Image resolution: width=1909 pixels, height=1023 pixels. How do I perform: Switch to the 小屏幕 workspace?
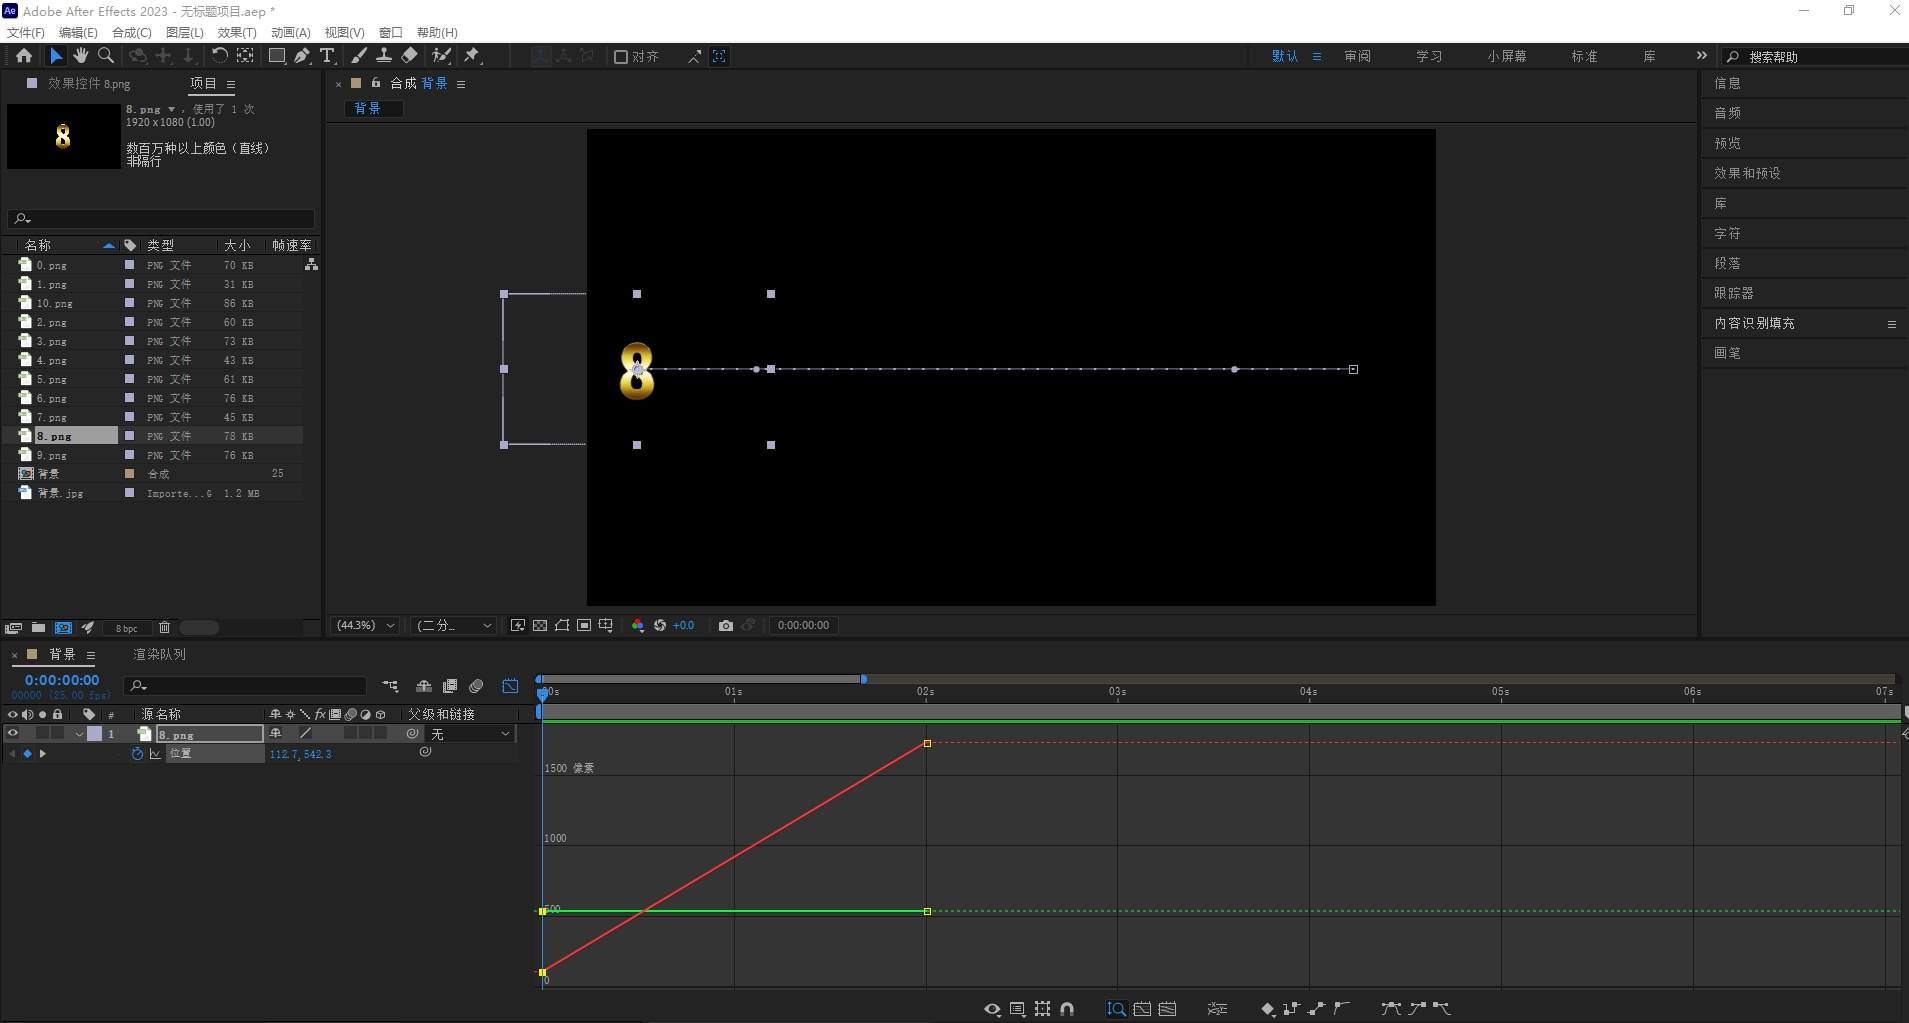point(1507,56)
